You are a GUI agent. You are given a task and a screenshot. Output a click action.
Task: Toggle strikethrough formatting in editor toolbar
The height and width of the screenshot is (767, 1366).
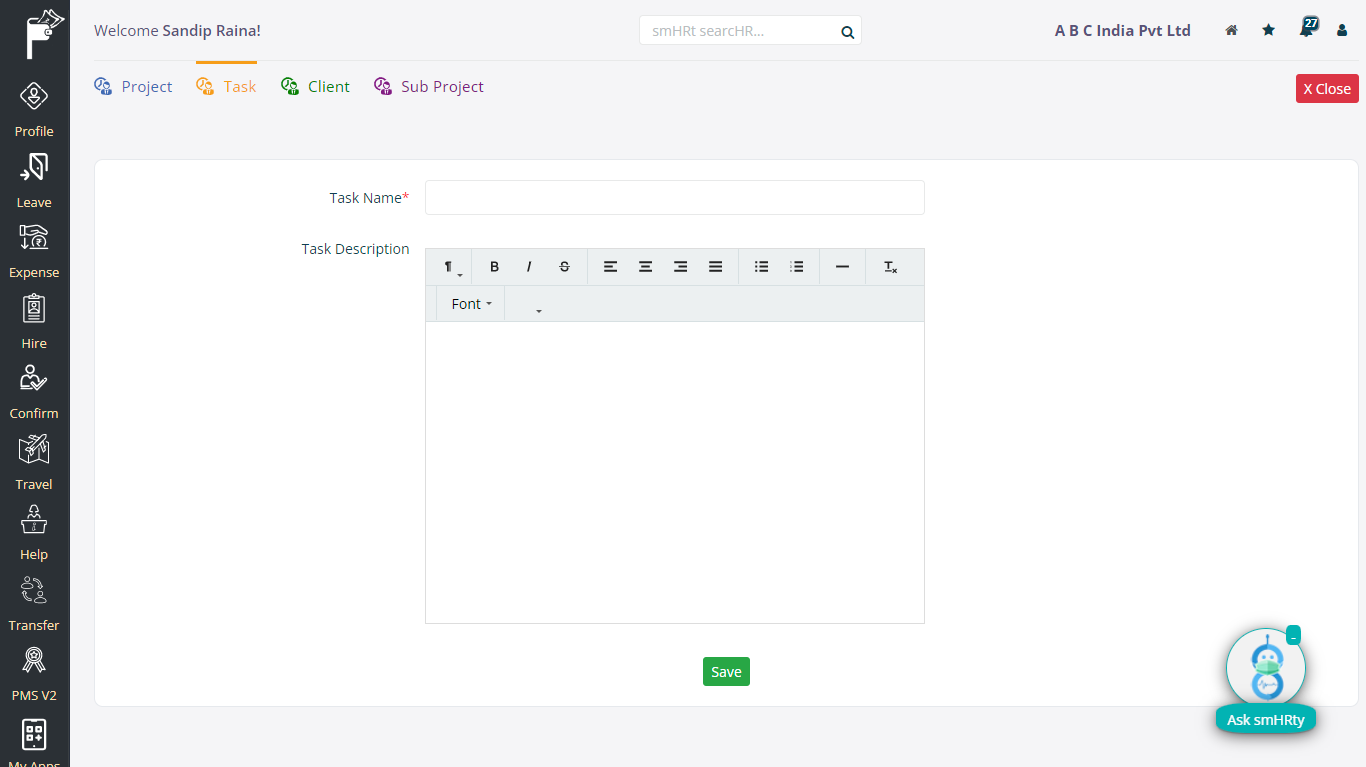coord(564,267)
